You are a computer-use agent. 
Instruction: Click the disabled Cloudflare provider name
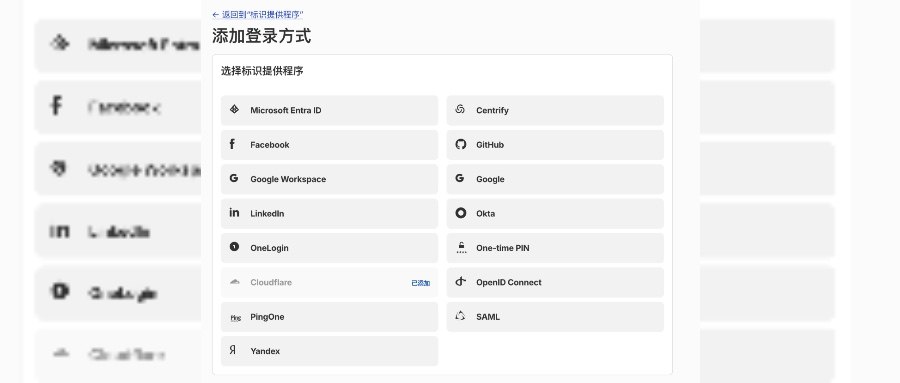click(271, 283)
